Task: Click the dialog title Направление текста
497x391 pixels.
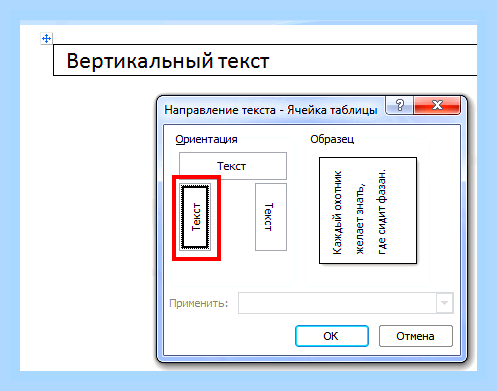Action: [271, 110]
